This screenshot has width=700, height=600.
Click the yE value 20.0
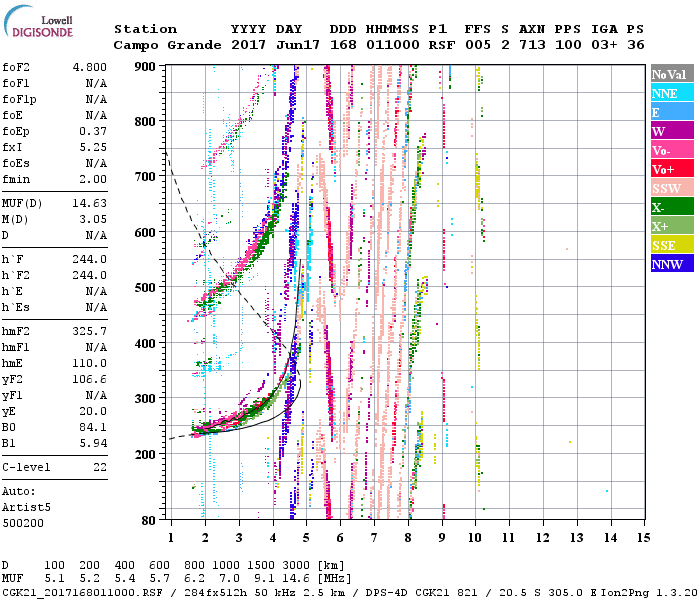(93, 412)
